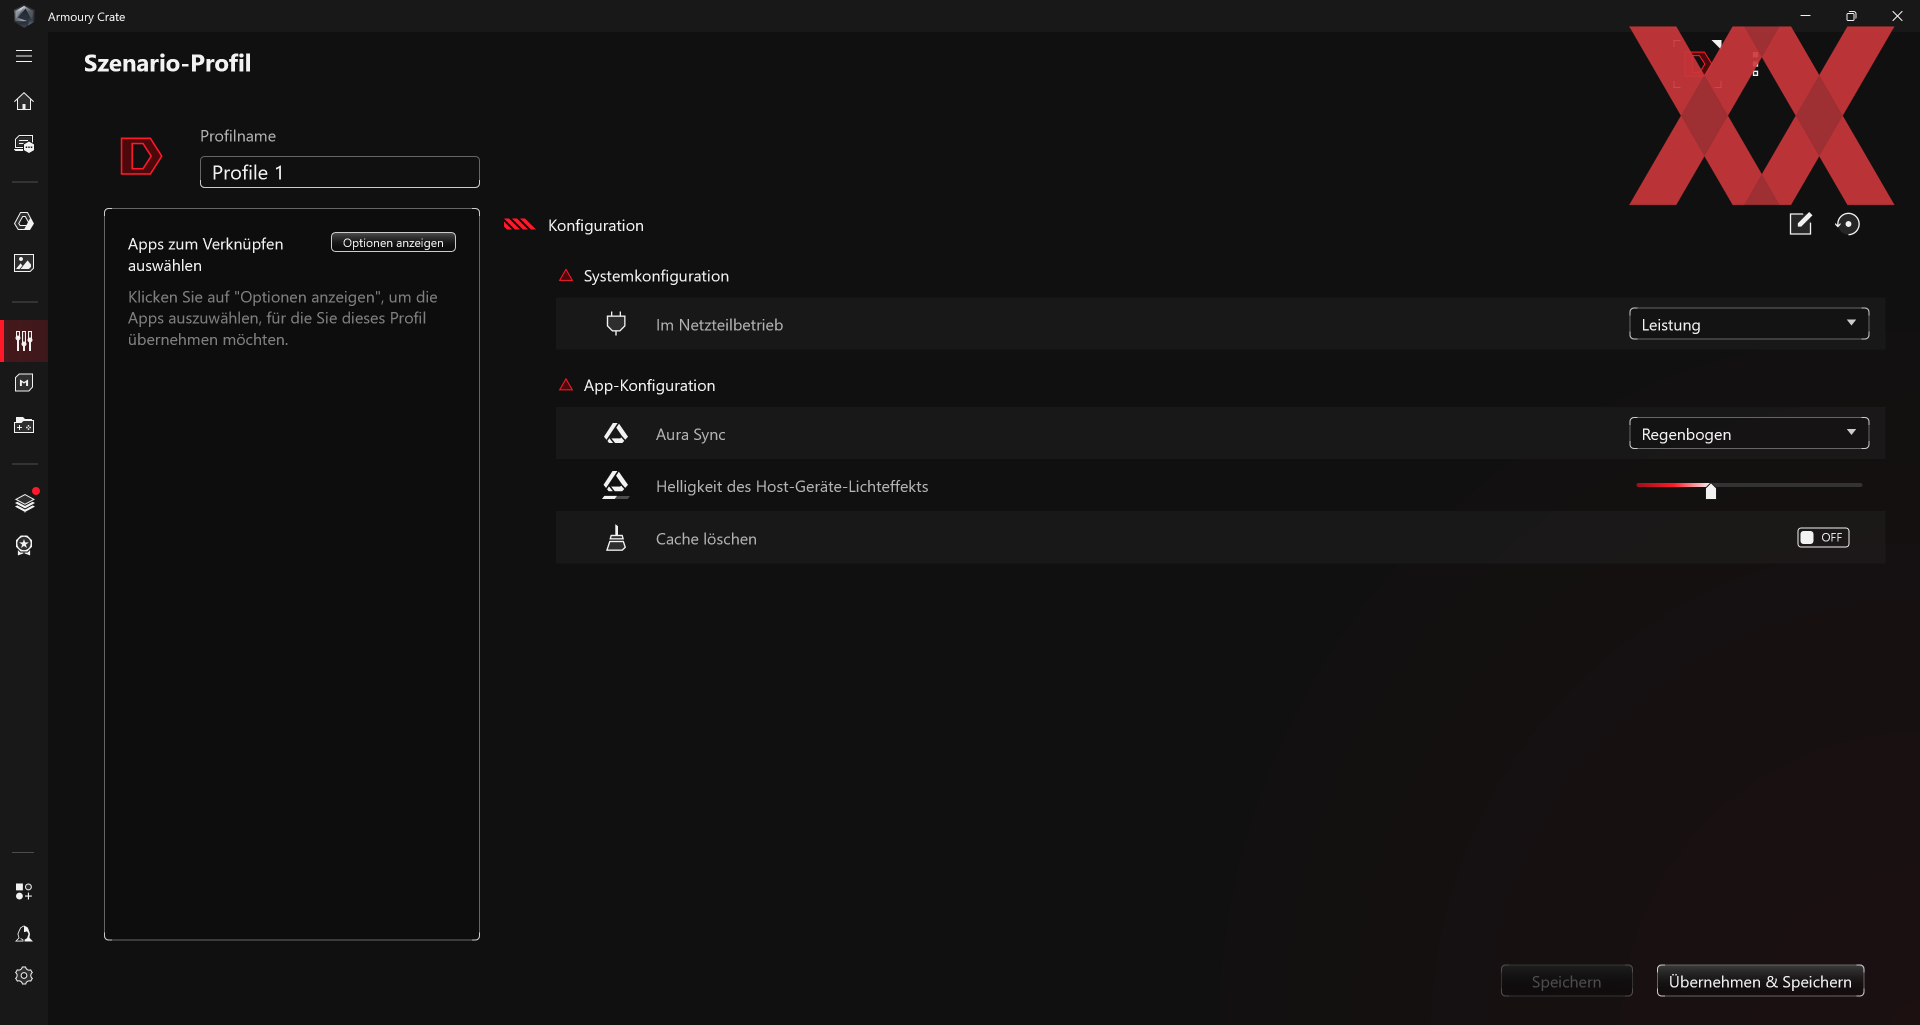1920x1025 pixels.
Task: Open the image/wallpaper sidebar icon
Action: pos(24,263)
